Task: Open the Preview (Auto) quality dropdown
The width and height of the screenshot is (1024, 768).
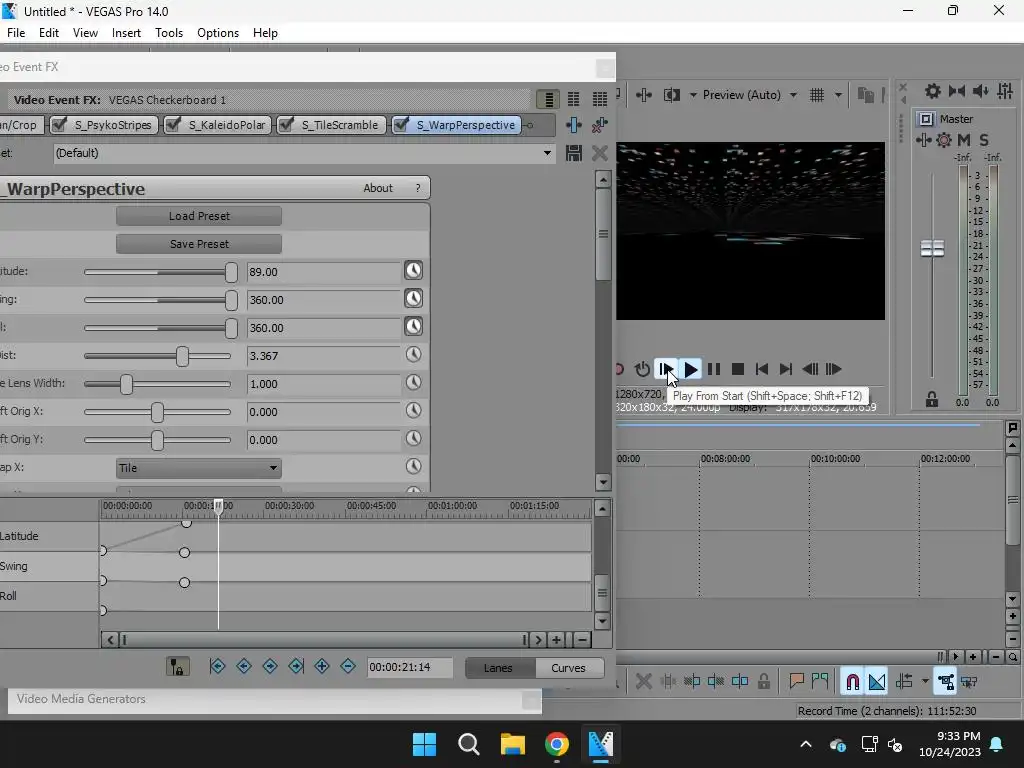Action: click(x=750, y=95)
